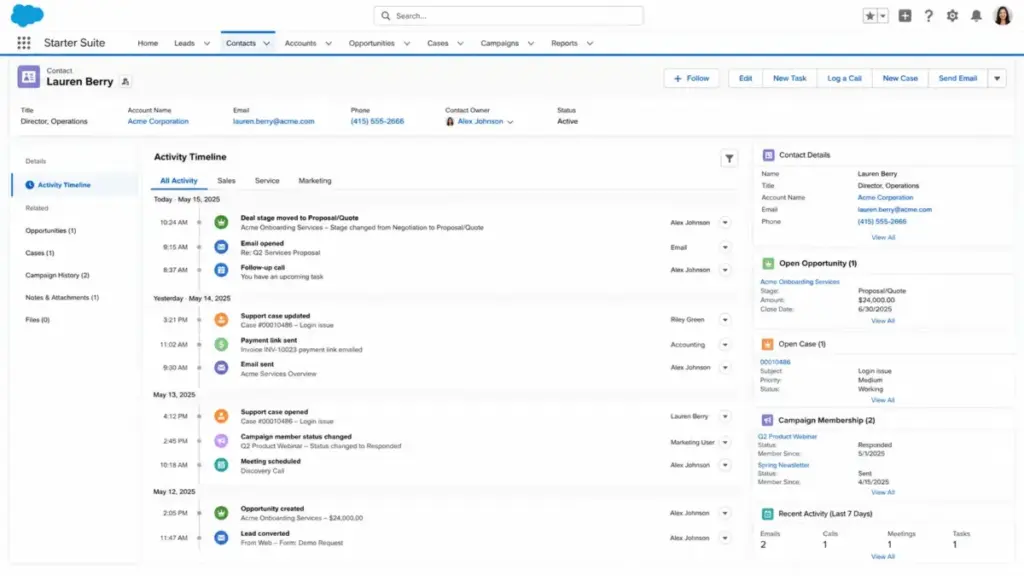The height and width of the screenshot is (576, 1024).
Task: Click the hierarchy icon next to Lauren Berry
Action: [x=125, y=82]
